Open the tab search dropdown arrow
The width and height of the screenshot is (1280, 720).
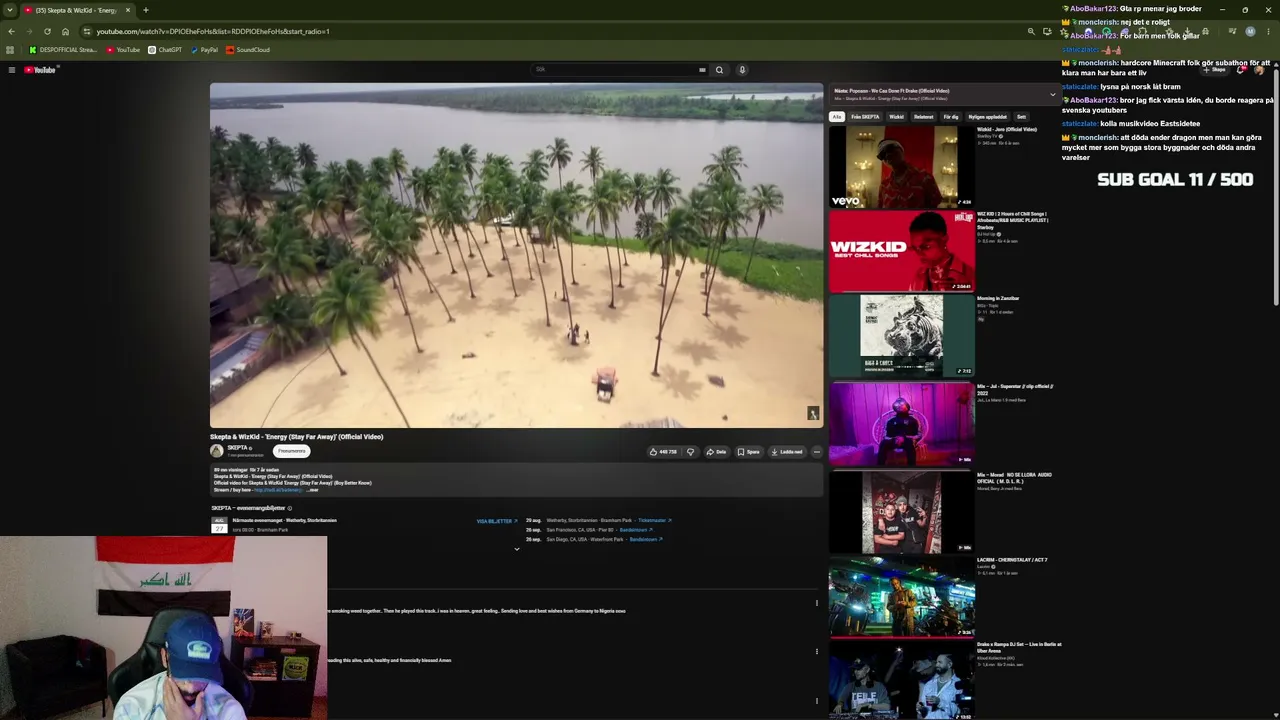(x=10, y=10)
